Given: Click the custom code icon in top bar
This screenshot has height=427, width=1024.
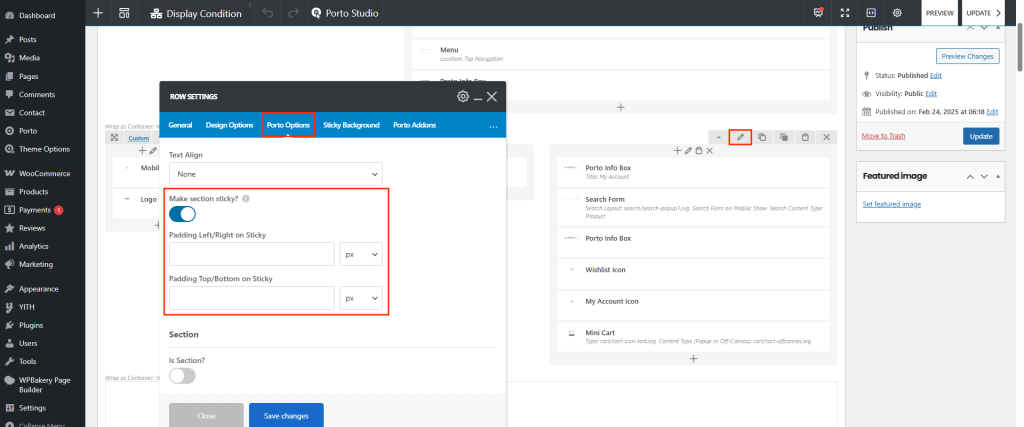Looking at the screenshot, I should pyautogui.click(x=871, y=13).
